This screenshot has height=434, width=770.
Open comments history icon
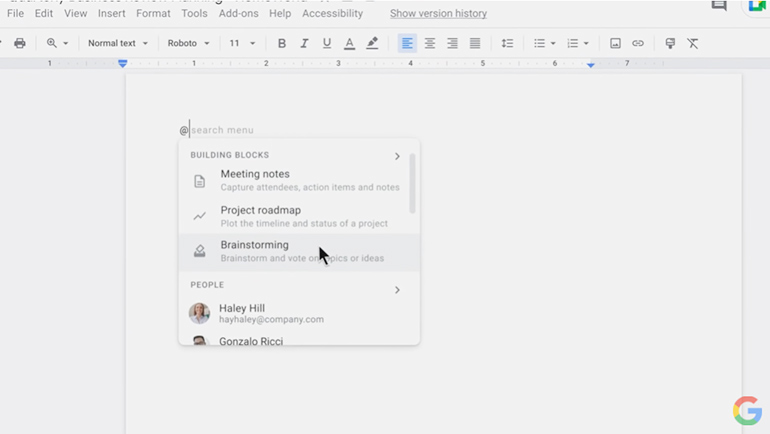click(719, 5)
